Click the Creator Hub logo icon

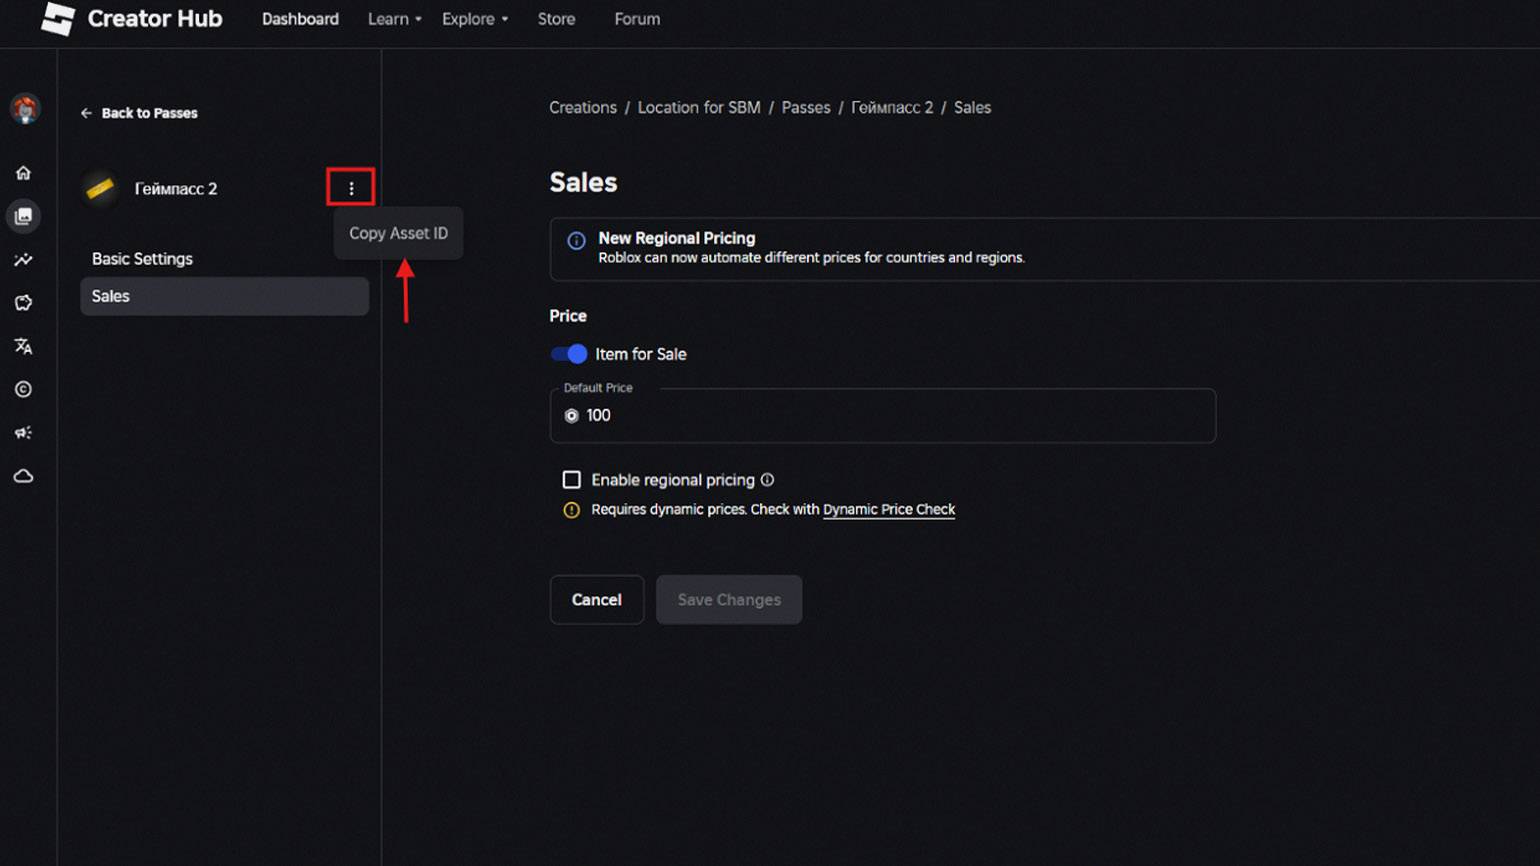(58, 19)
